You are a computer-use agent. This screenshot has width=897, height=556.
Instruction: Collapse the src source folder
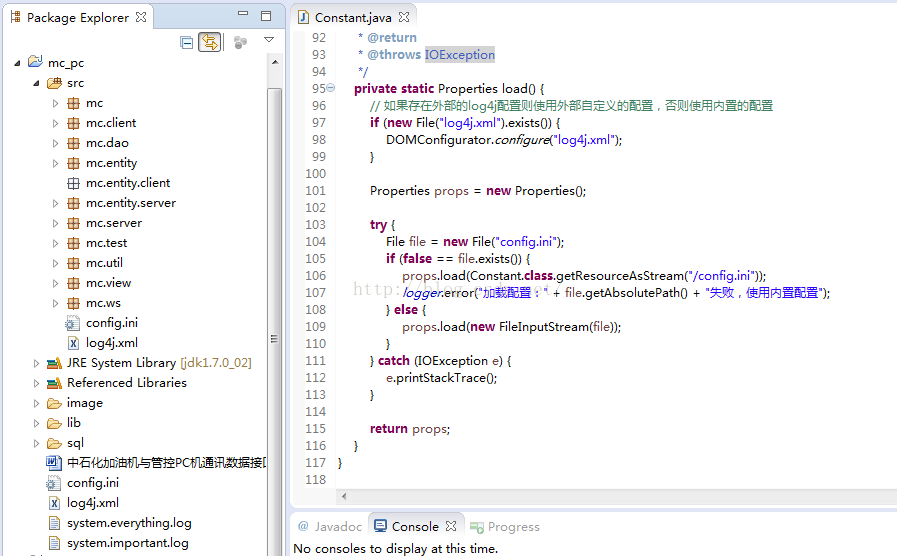pos(36,84)
